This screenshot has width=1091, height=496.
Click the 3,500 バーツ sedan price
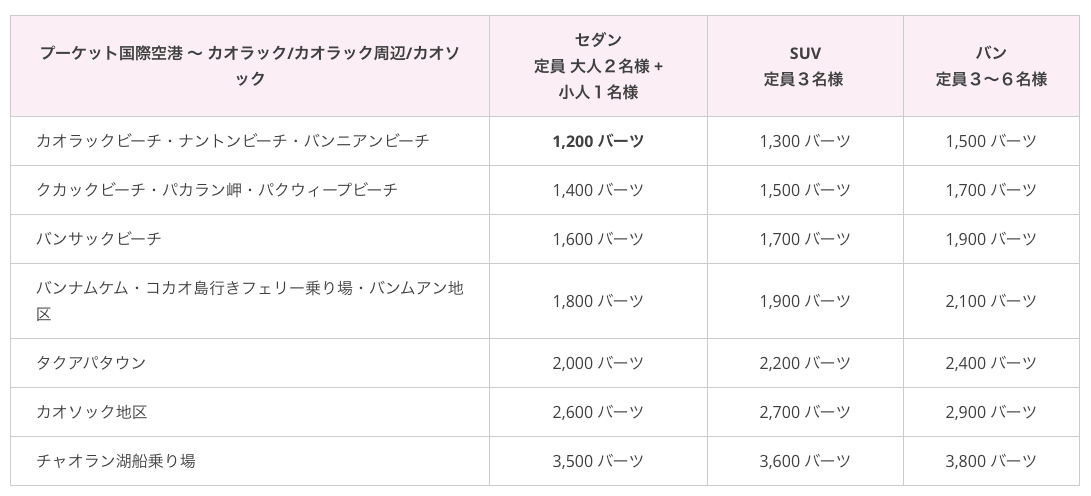click(x=598, y=461)
